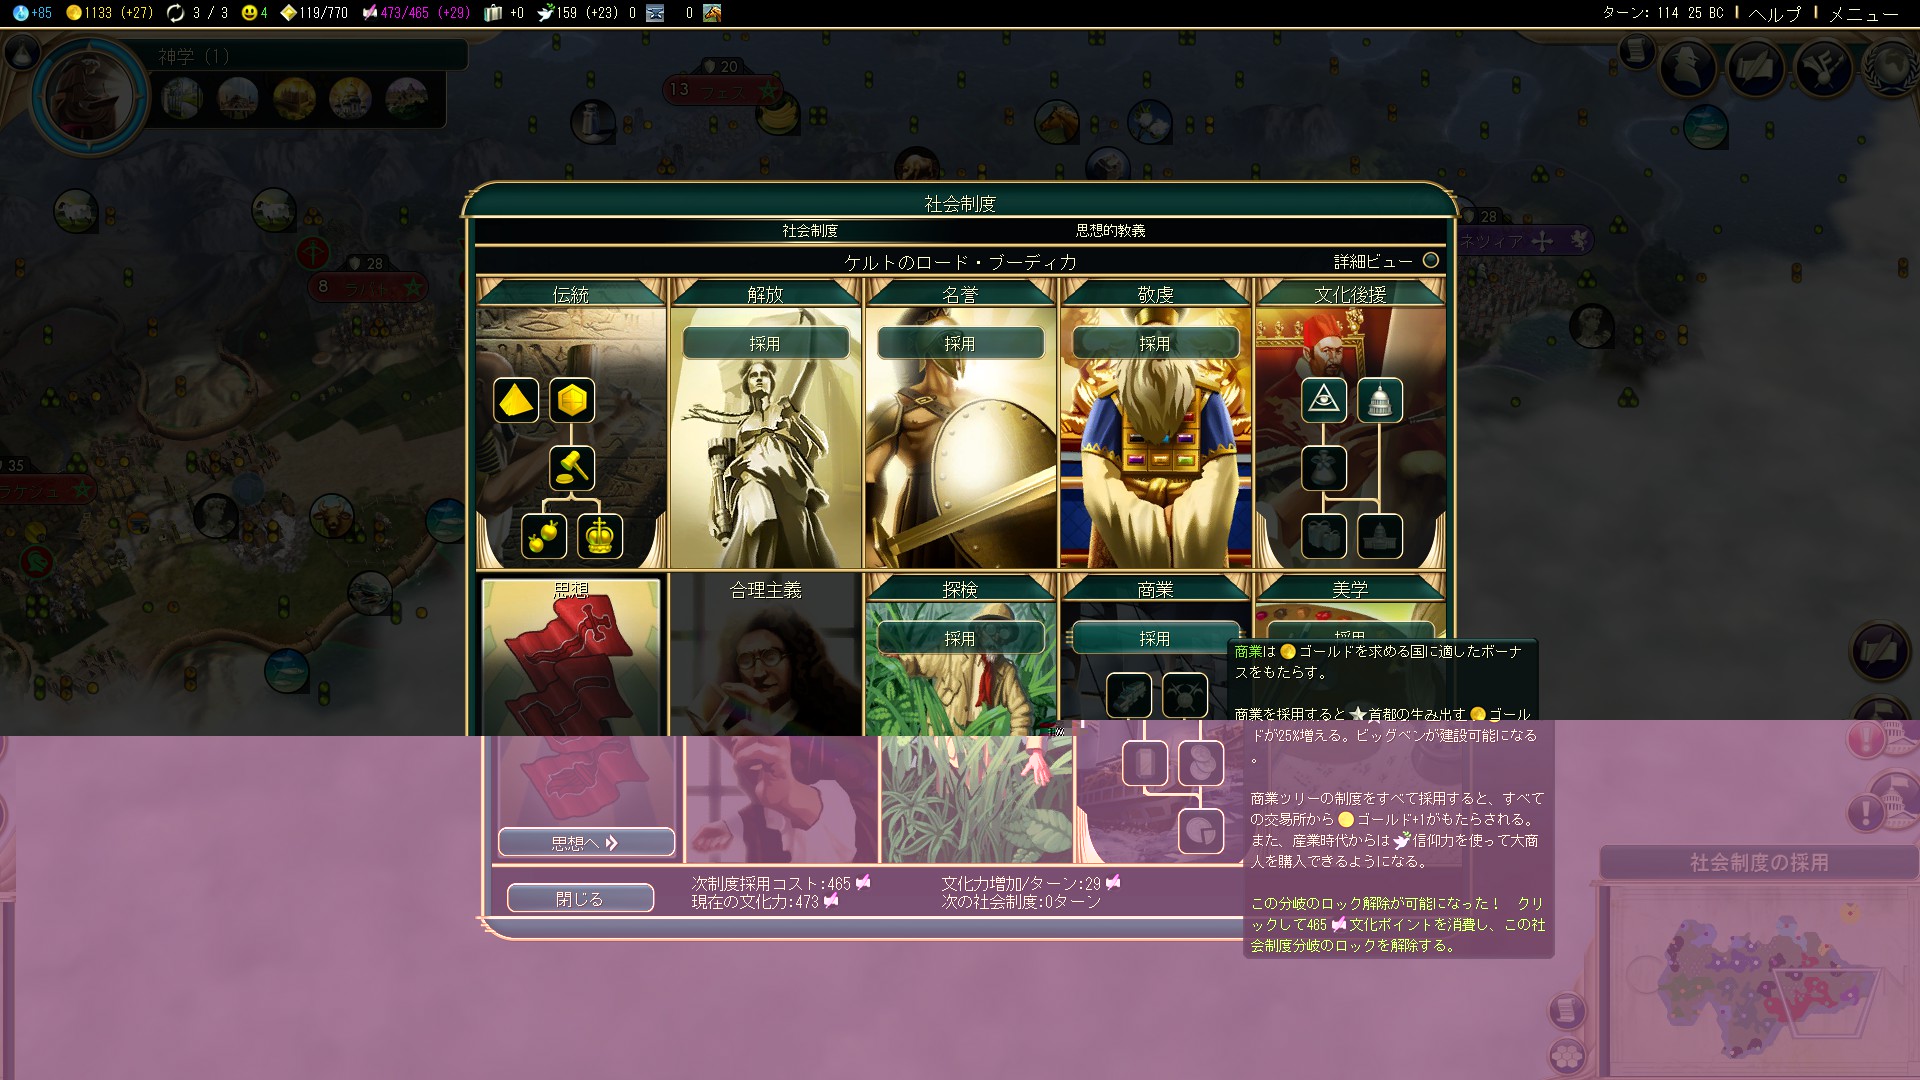Select the gavel policy icon in 伝統 tree
This screenshot has width=1920, height=1080.
click(572, 468)
